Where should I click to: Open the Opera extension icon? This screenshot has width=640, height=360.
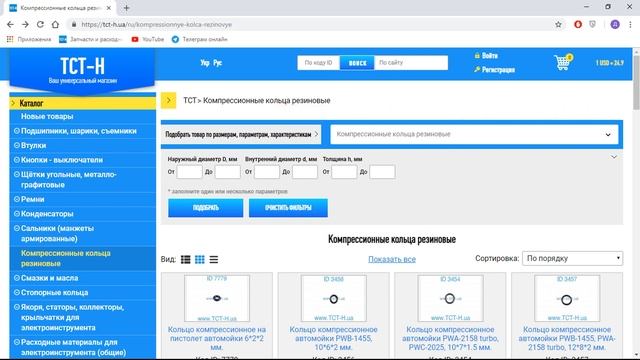(578, 24)
